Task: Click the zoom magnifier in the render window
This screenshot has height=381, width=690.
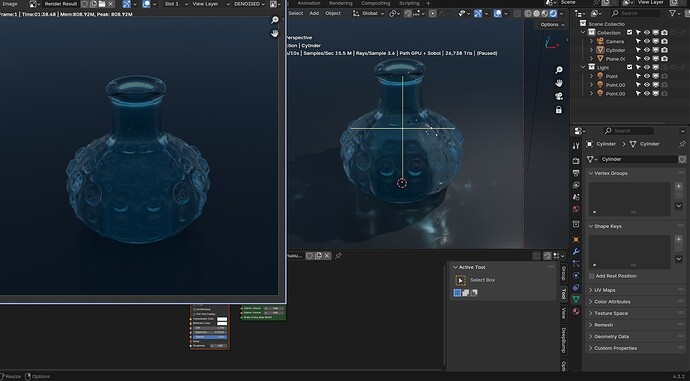Action: pyautogui.click(x=275, y=20)
